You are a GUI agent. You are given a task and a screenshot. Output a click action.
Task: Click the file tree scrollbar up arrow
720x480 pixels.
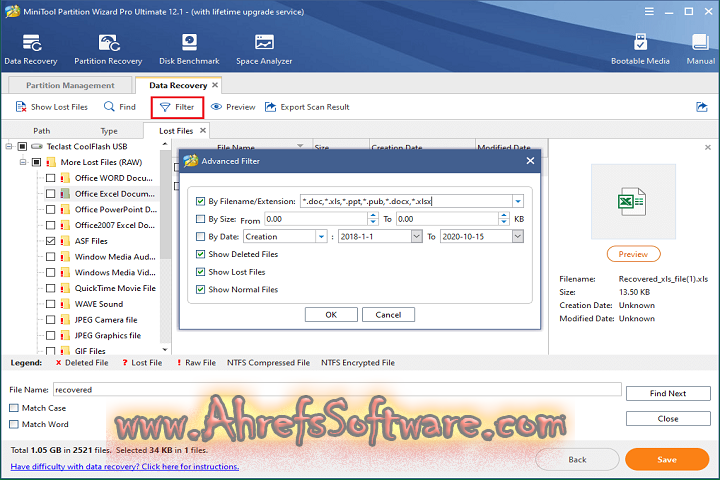coord(165,144)
